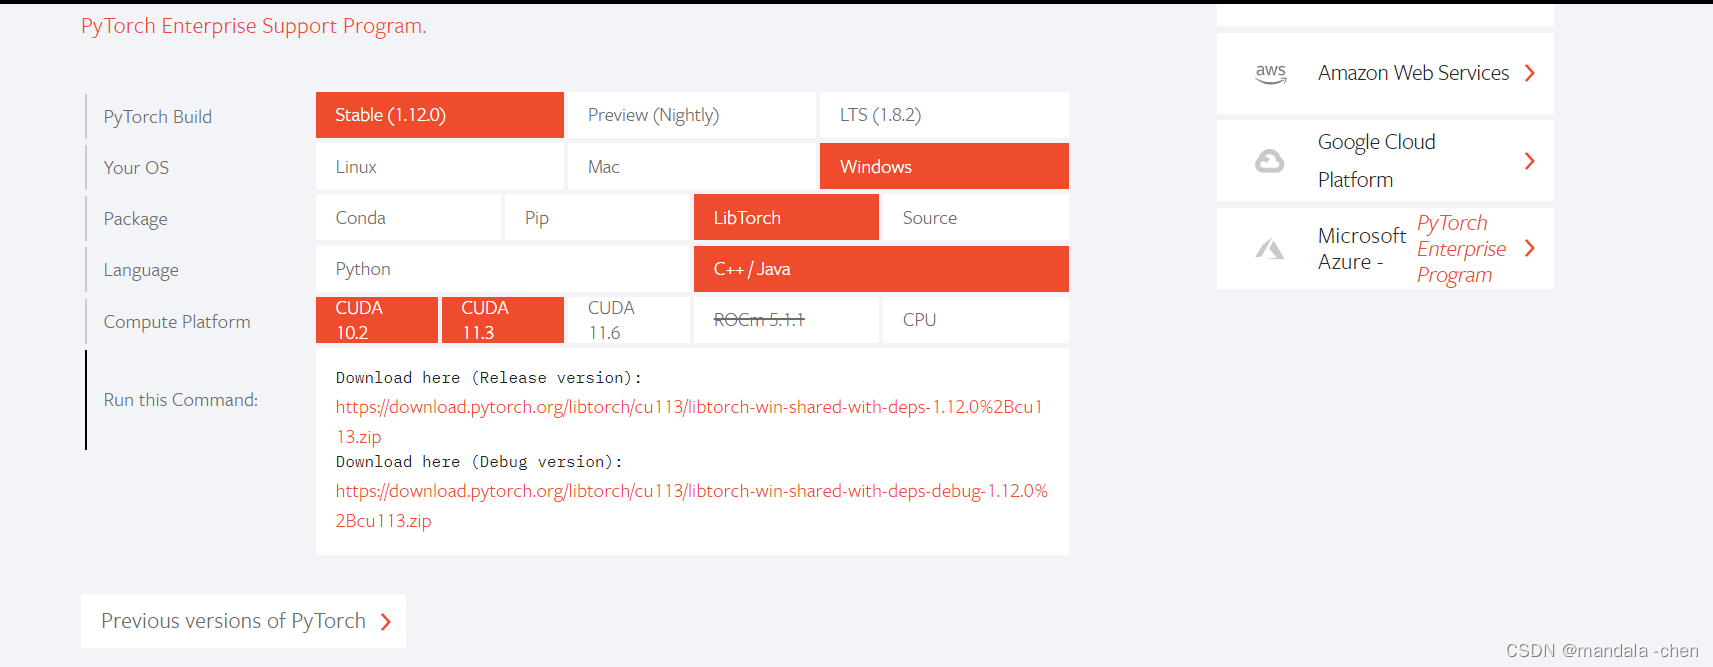Select CPU as the compute platform

pyautogui.click(x=919, y=319)
